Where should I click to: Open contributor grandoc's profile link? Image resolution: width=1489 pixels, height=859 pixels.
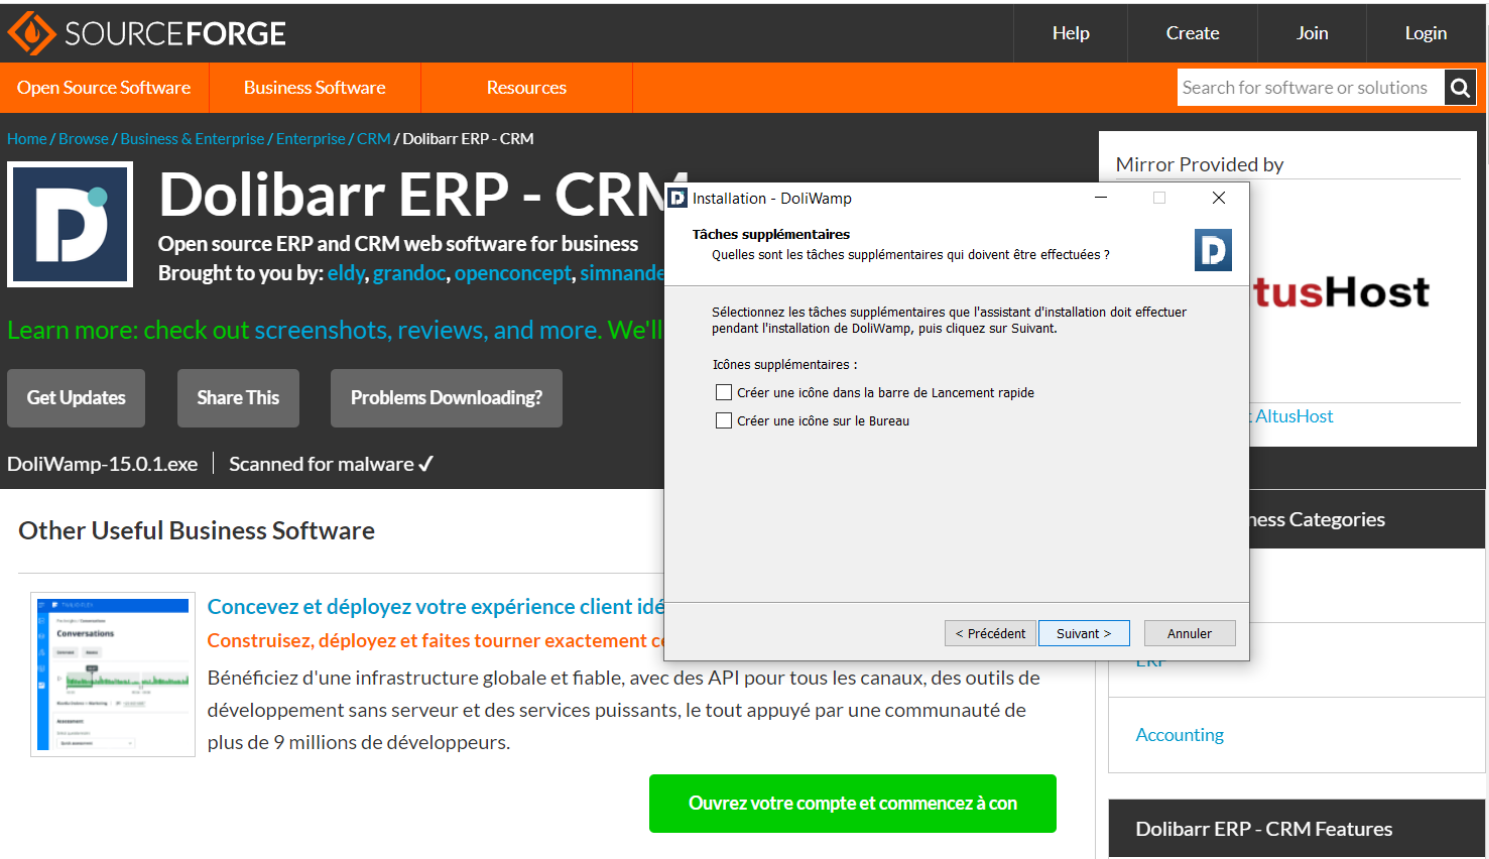[x=409, y=273]
